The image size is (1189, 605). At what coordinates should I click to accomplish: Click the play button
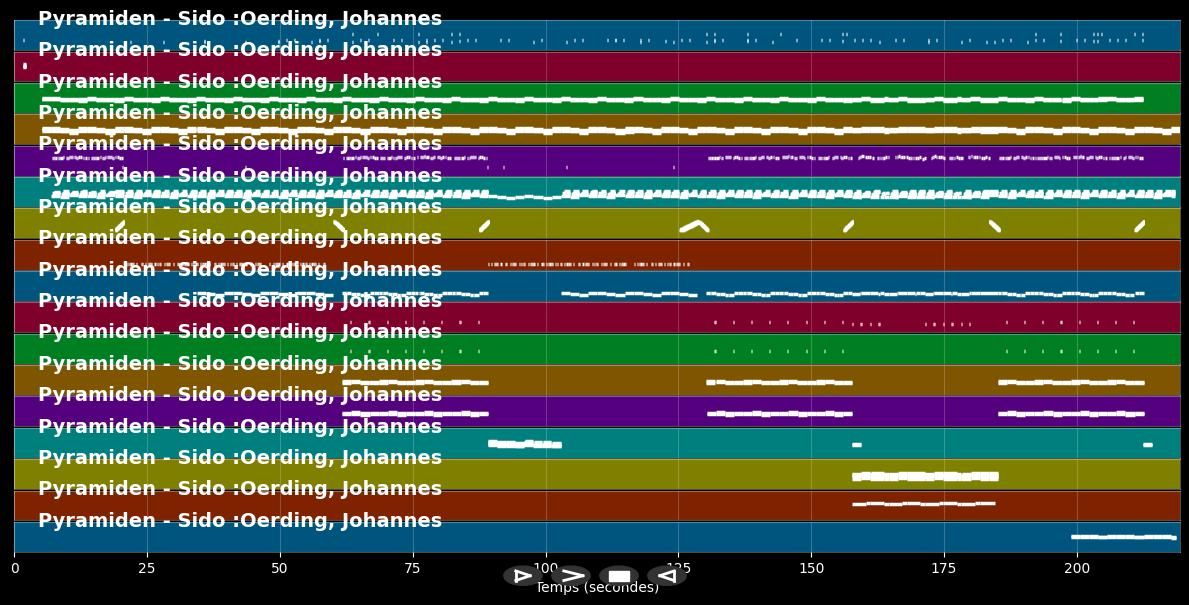521,576
